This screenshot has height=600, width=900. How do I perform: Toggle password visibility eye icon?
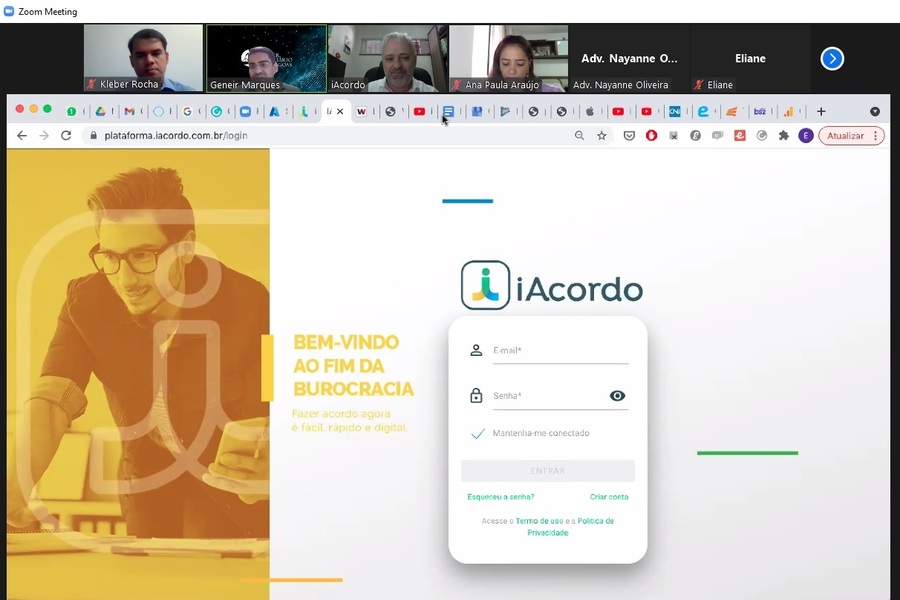click(617, 396)
